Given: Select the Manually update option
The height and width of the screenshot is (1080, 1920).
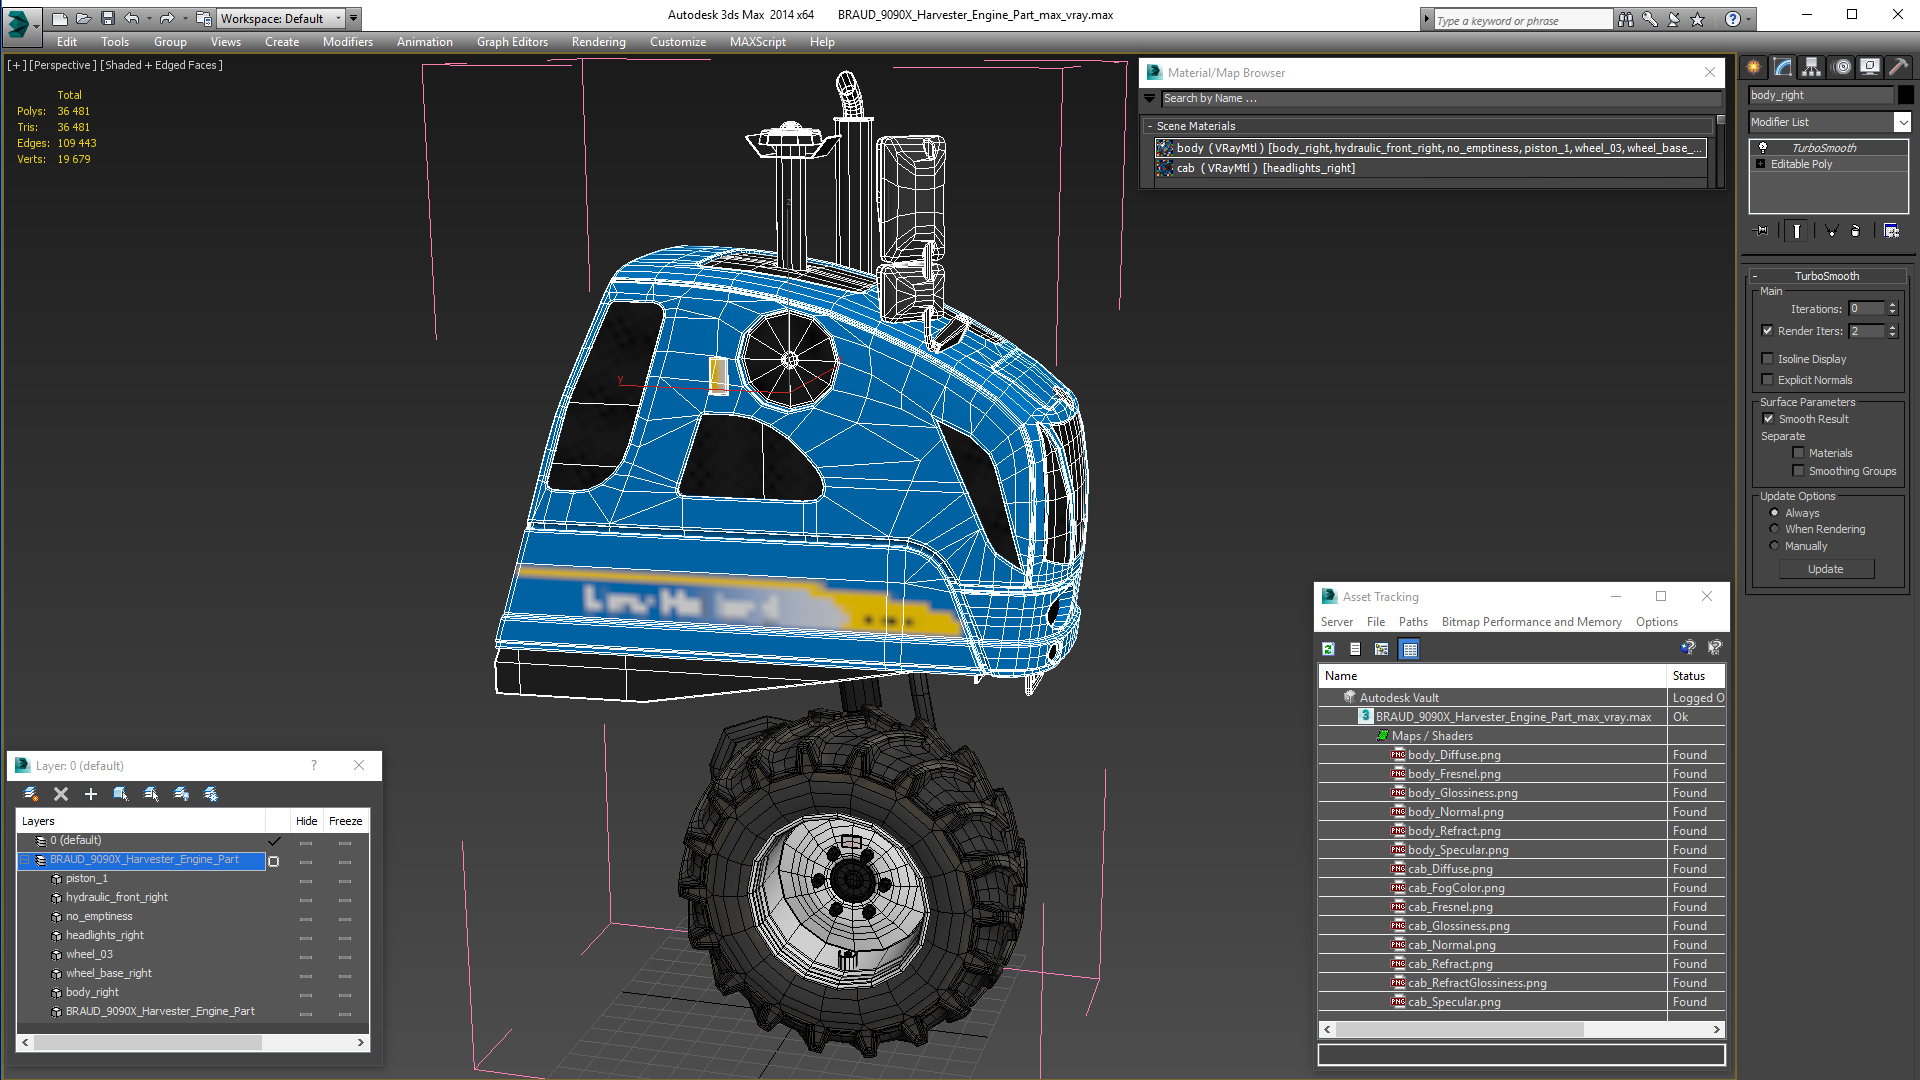Looking at the screenshot, I should [x=1775, y=546].
